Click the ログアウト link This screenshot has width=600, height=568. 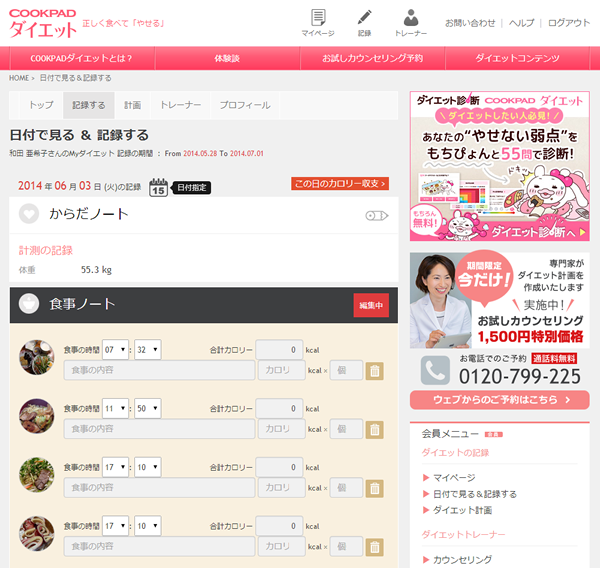click(x=569, y=22)
